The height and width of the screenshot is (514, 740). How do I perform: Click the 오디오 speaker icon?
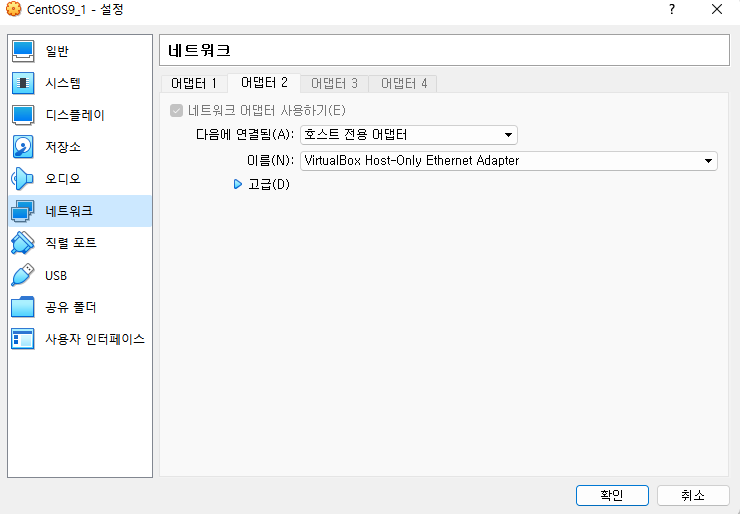pos(23,179)
